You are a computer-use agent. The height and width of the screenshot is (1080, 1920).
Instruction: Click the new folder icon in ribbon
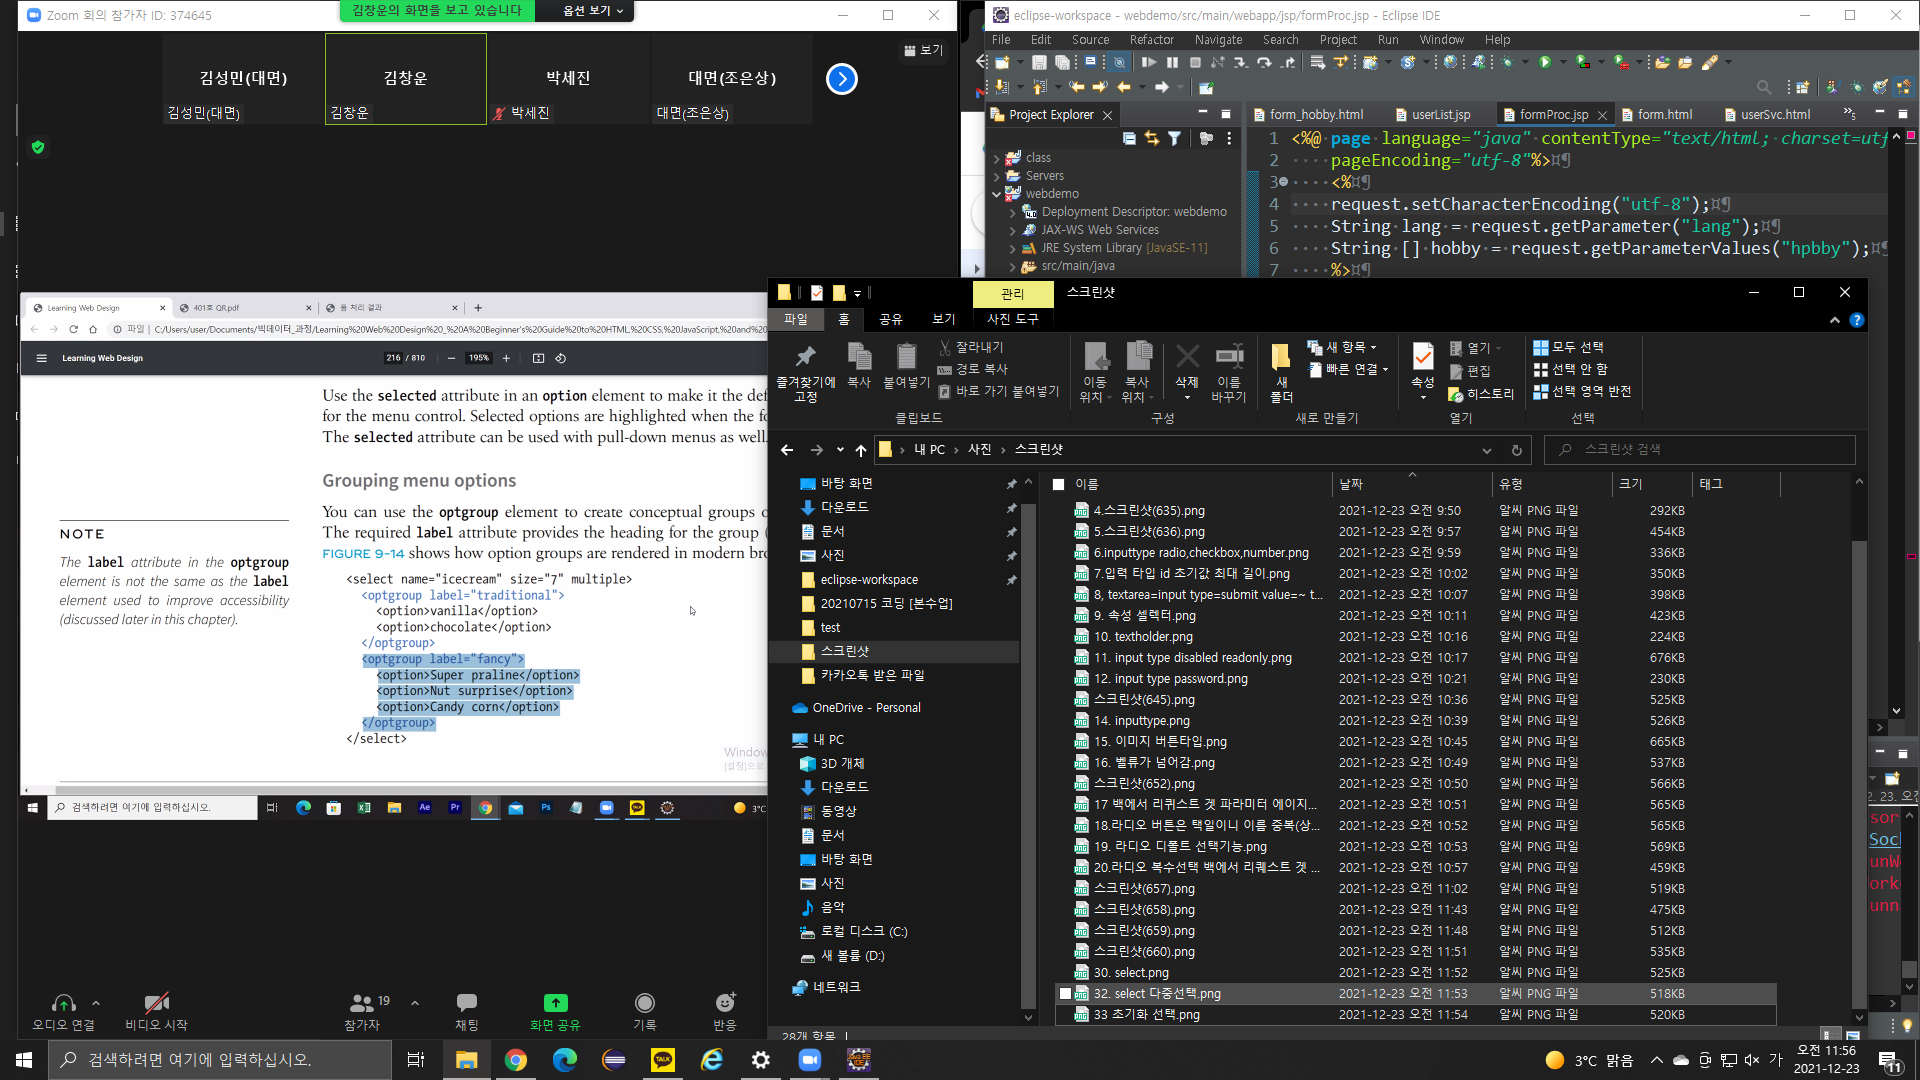[x=1281, y=358]
